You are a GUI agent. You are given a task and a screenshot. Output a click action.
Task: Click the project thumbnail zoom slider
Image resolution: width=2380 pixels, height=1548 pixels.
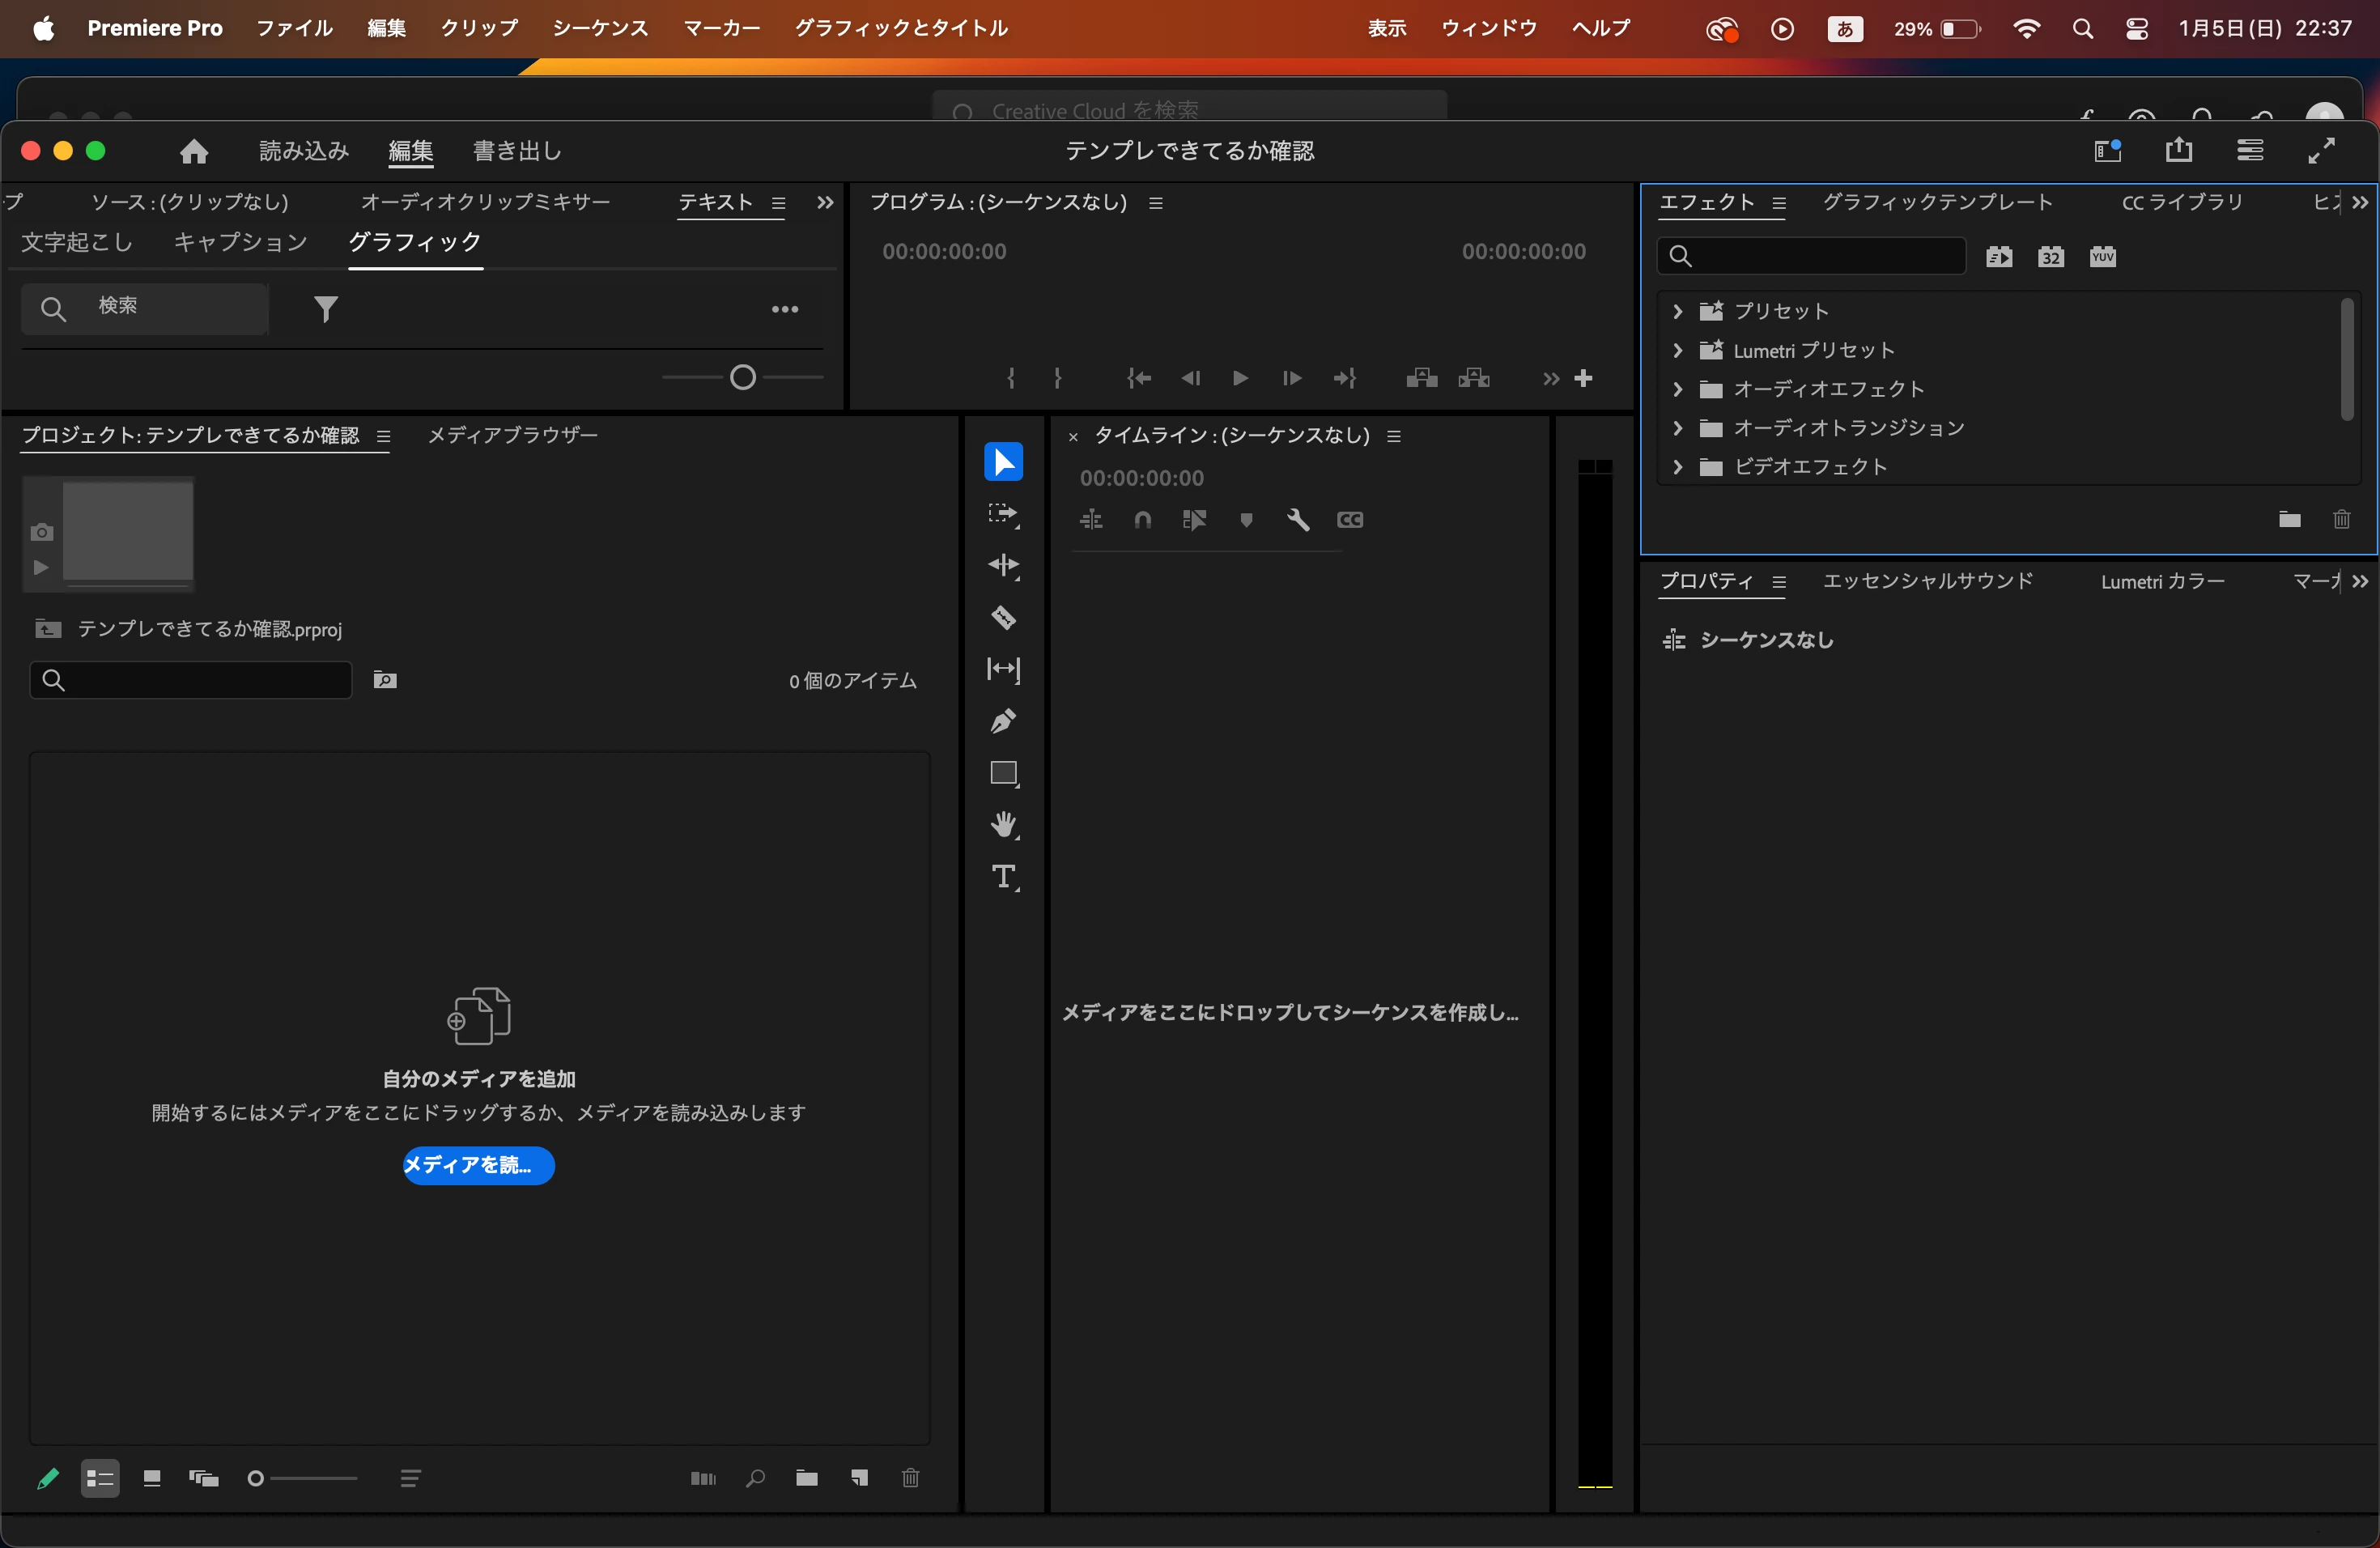[300, 1478]
